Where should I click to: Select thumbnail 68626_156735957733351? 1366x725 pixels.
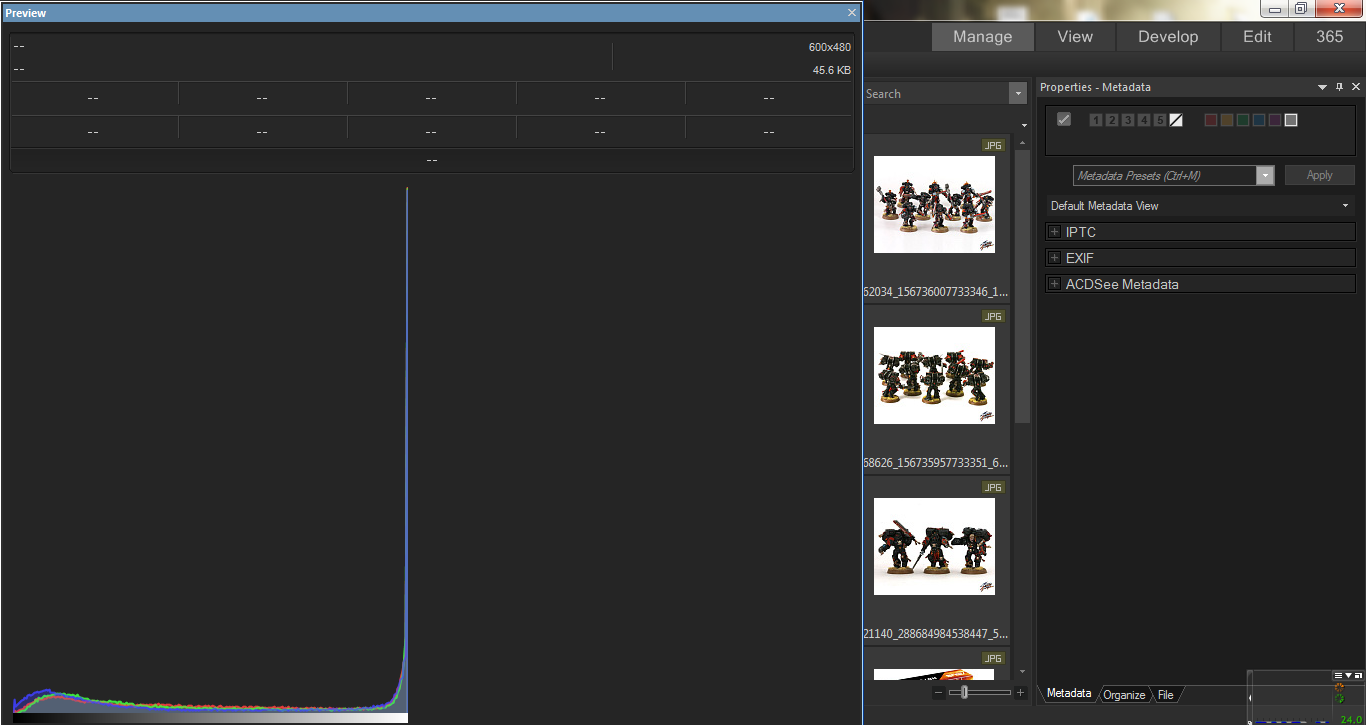point(934,375)
